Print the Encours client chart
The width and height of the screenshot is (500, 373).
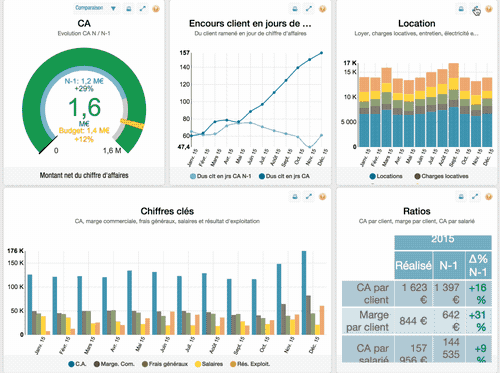click(295, 9)
